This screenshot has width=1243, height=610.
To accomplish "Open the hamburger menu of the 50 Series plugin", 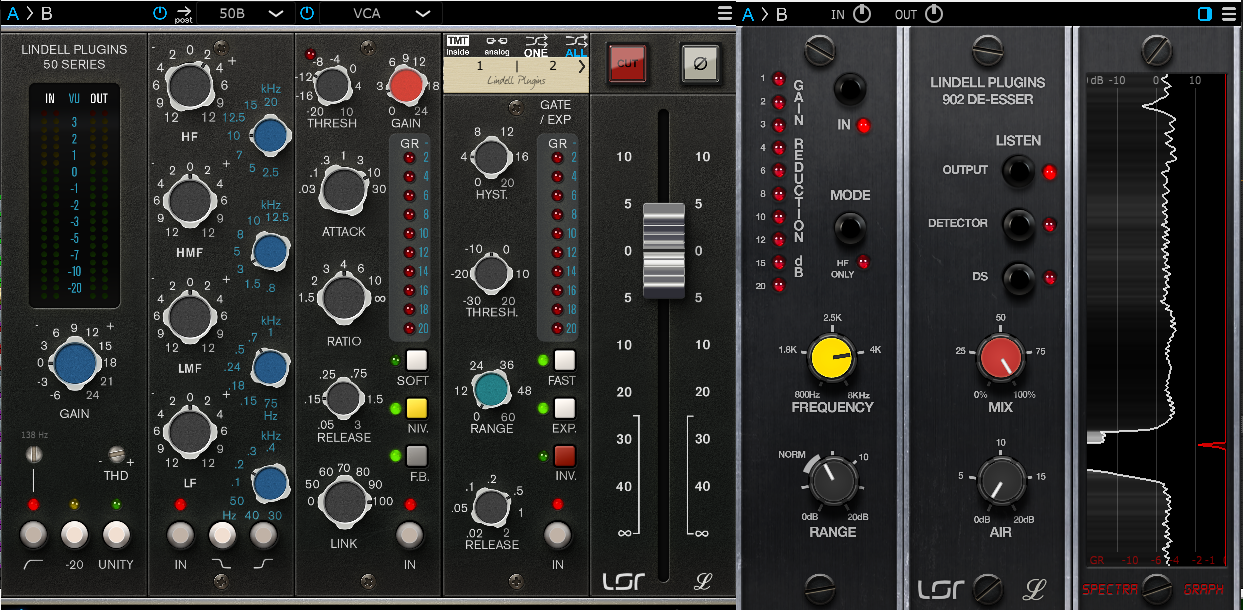I will click(725, 13).
